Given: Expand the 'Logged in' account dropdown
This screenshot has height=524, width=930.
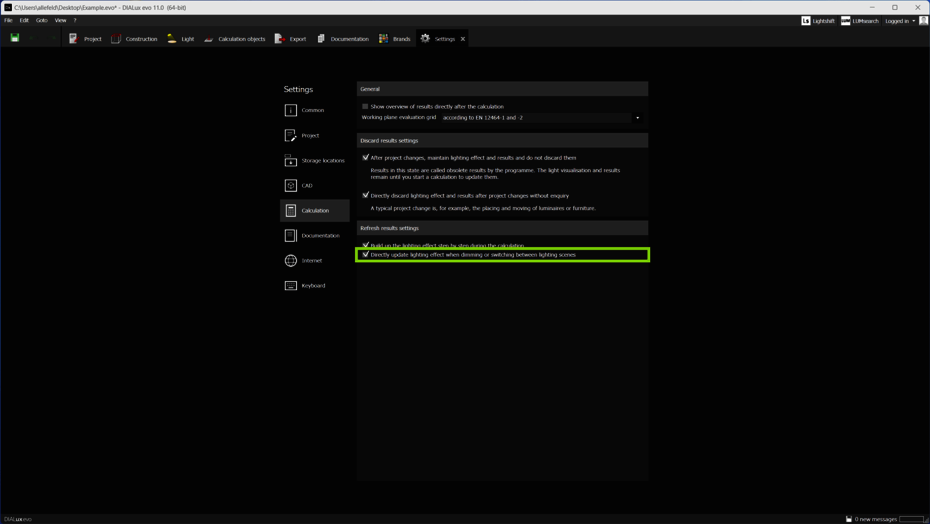Looking at the screenshot, I should click(900, 21).
